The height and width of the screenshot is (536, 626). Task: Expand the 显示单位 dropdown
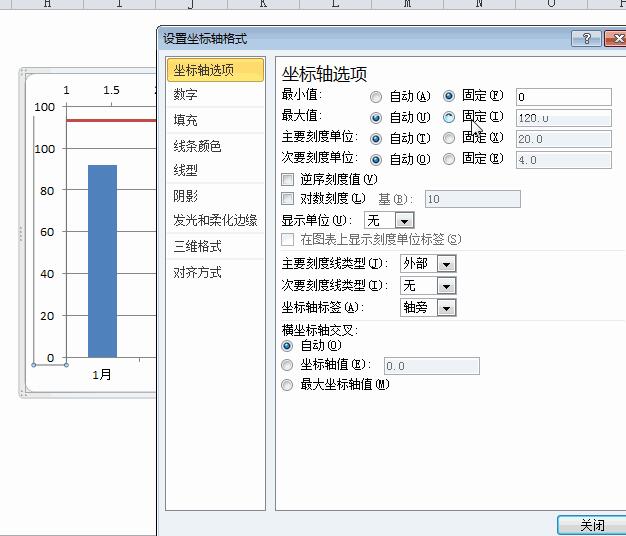coord(404,220)
